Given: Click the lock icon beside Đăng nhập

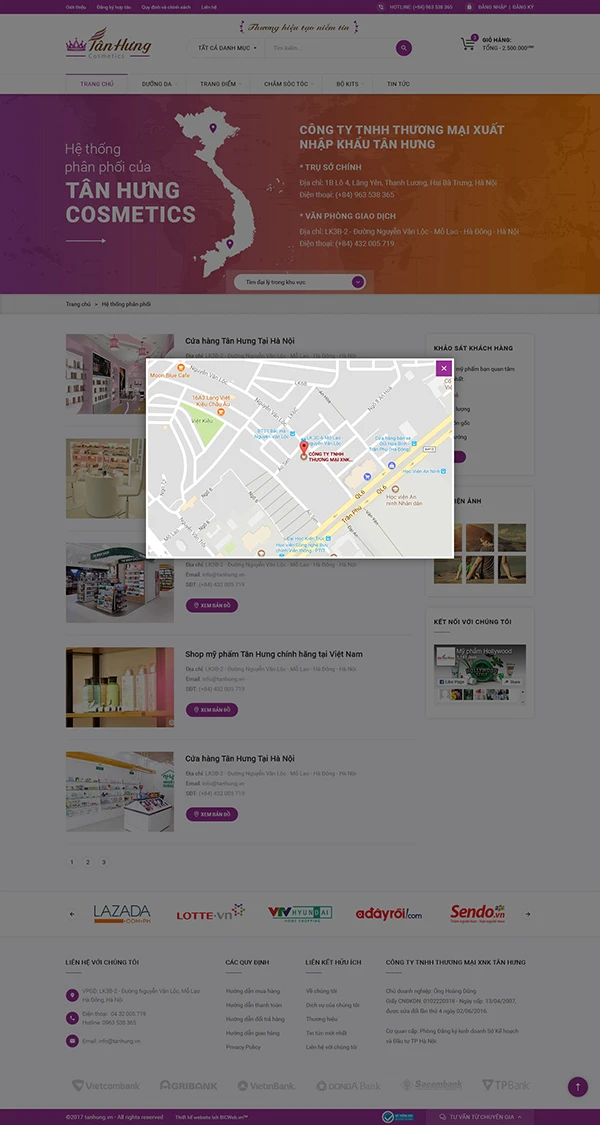Looking at the screenshot, I should pos(469,6).
